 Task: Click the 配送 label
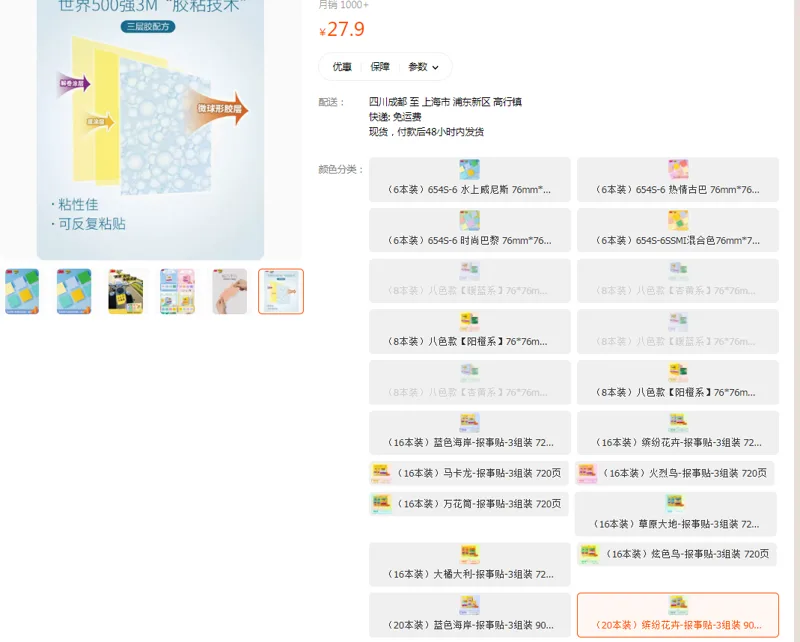pyautogui.click(x=332, y=102)
